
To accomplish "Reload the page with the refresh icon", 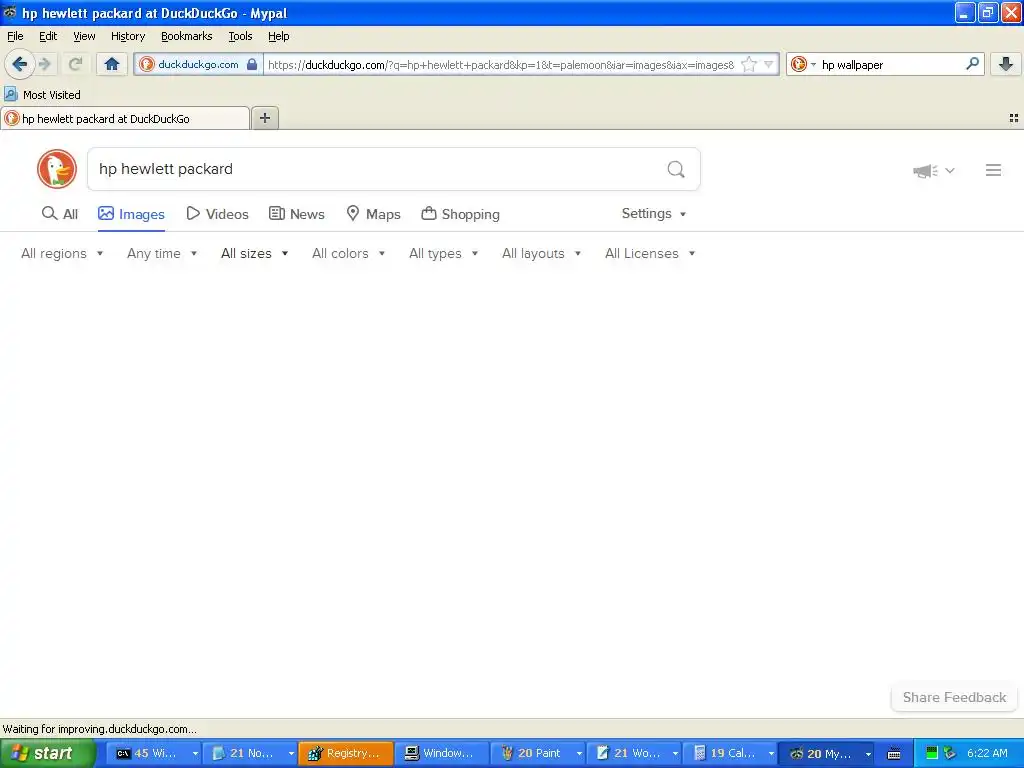I will tap(75, 64).
